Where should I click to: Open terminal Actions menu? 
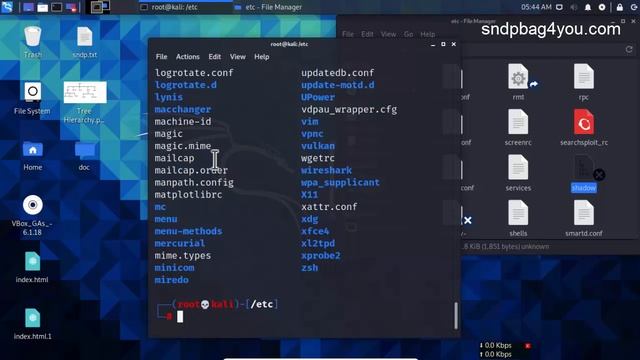click(188, 57)
